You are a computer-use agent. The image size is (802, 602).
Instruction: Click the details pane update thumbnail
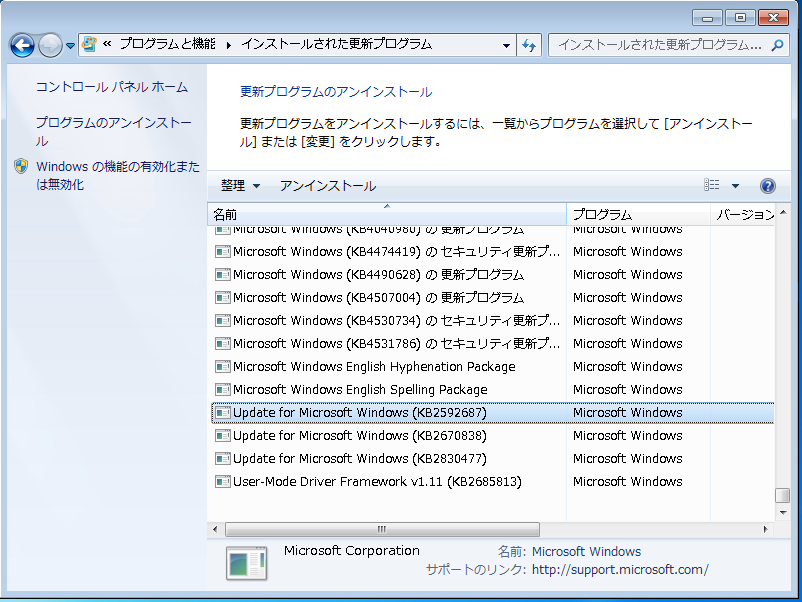click(x=247, y=563)
